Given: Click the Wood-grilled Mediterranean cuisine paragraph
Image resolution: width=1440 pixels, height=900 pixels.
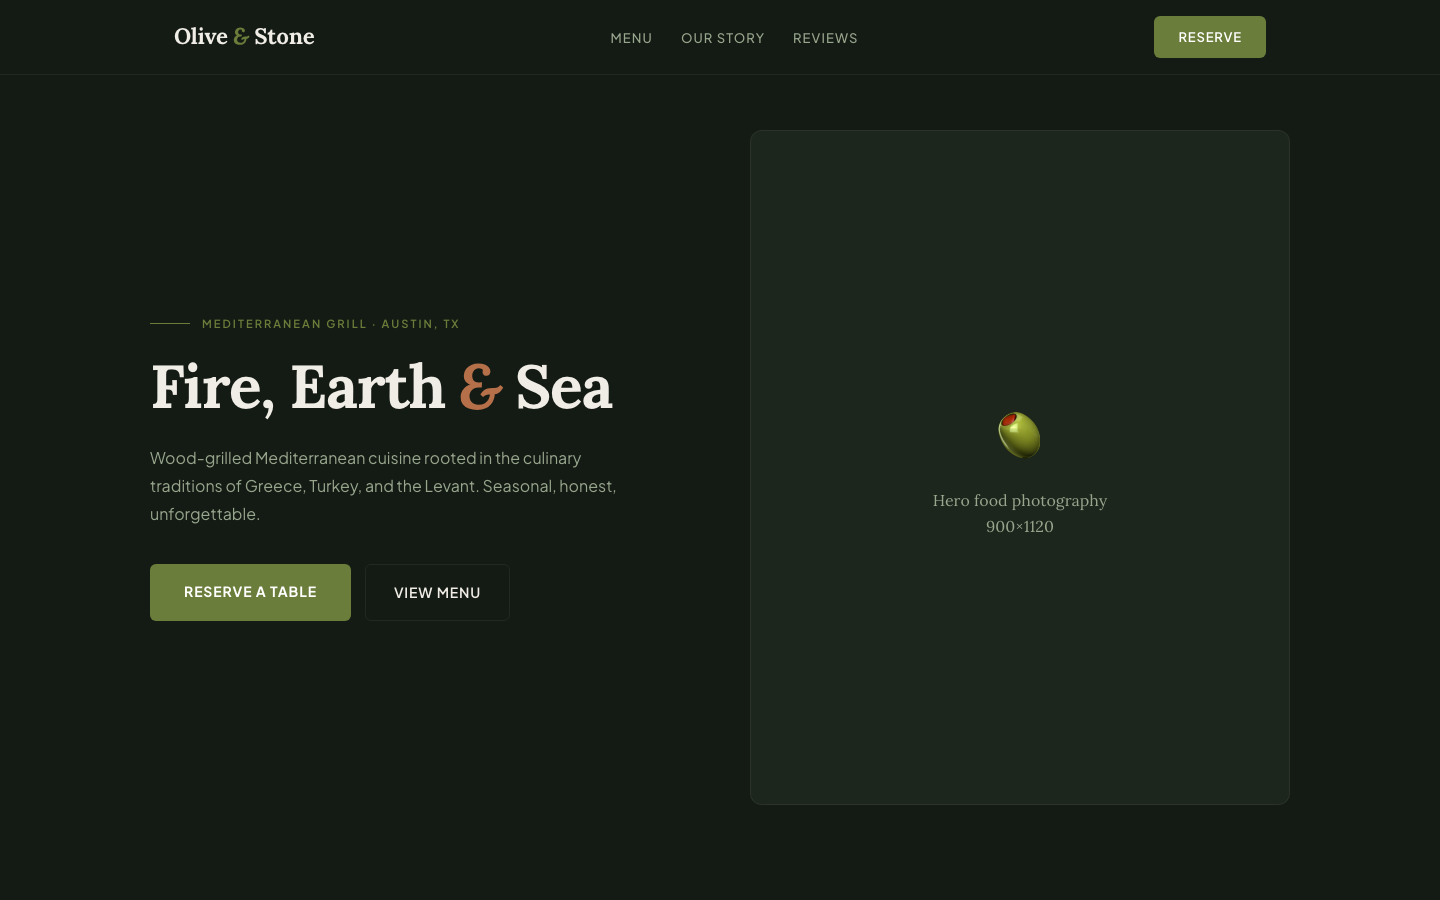Looking at the screenshot, I should 383,486.
